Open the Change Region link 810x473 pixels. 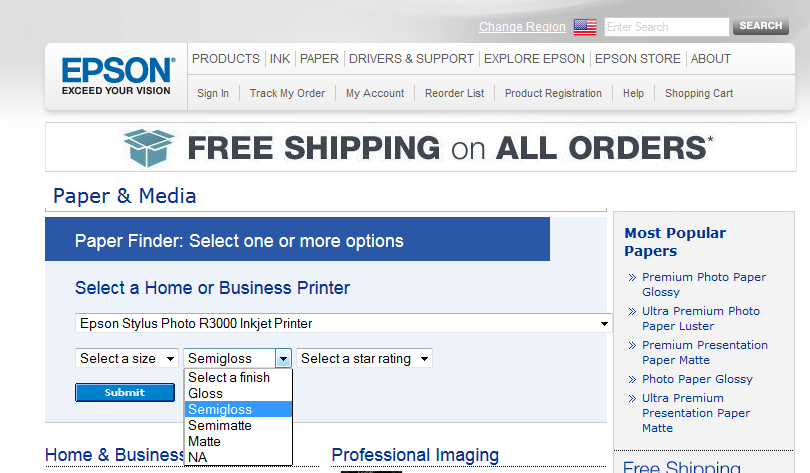click(522, 27)
